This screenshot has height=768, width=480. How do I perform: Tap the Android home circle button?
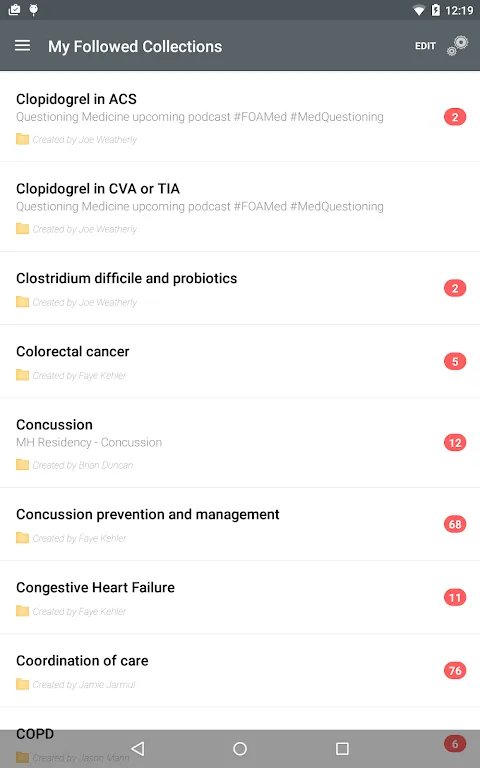tap(240, 748)
